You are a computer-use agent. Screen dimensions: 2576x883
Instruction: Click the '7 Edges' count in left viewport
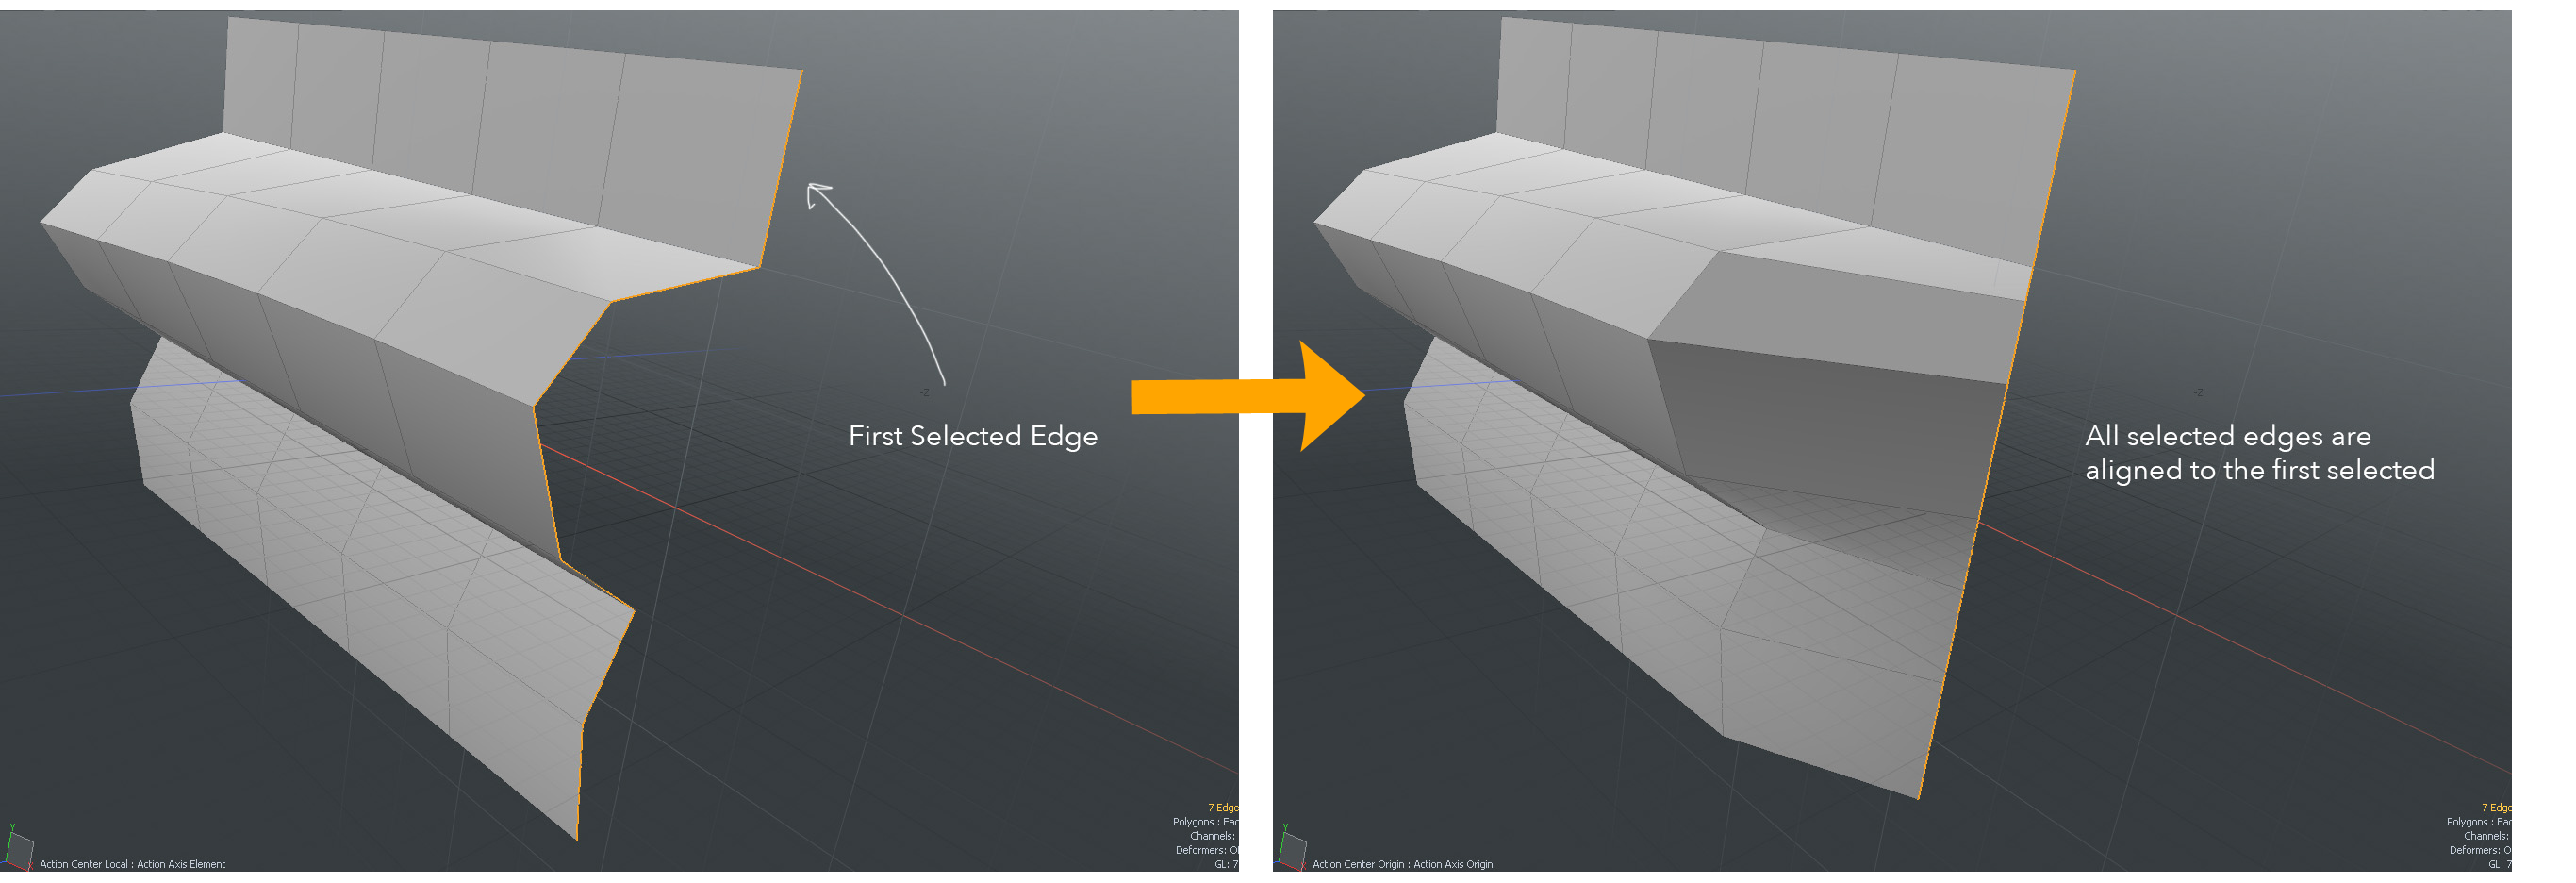[1222, 807]
